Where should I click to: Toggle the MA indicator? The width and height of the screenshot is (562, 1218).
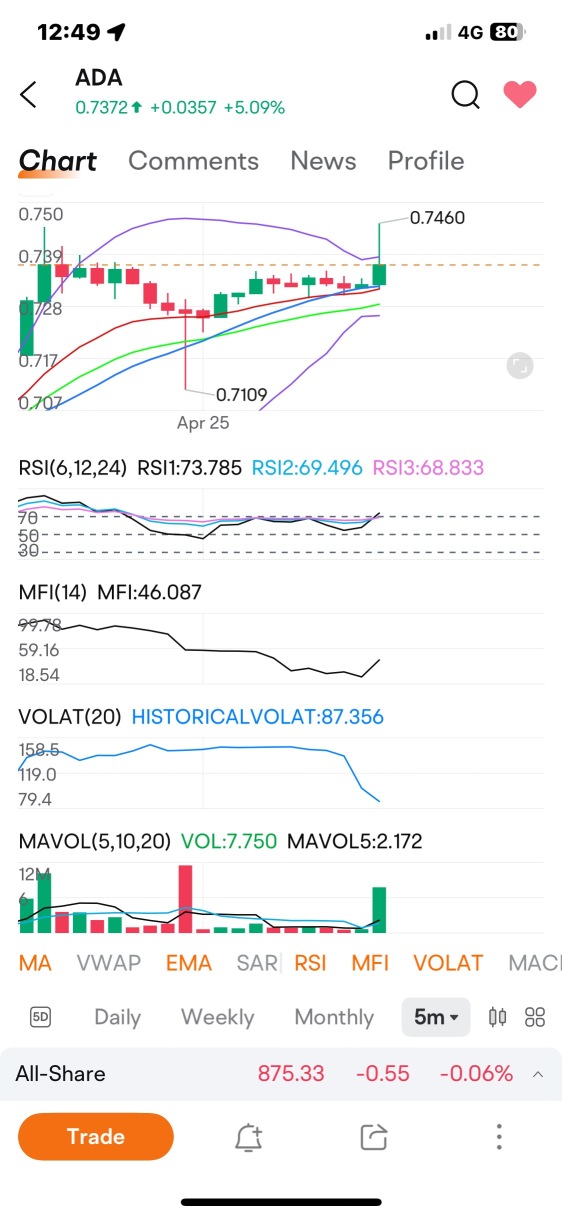point(35,963)
